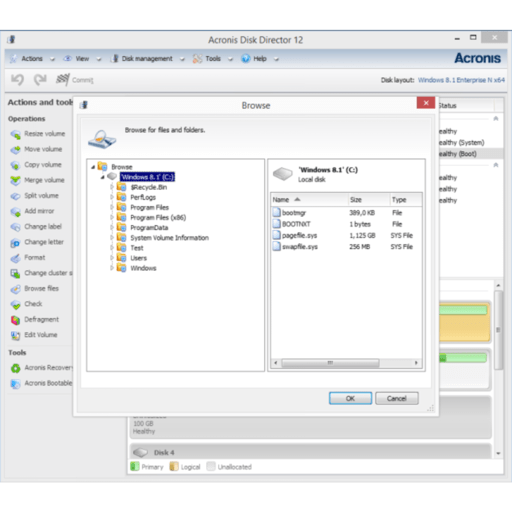Expand the $Recycle.Bin folder
The image size is (512, 512).
tap(112, 187)
